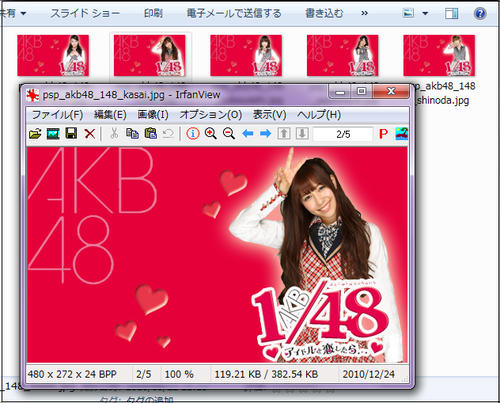Delete file with red X icon
The image size is (500, 403).
pyautogui.click(x=90, y=134)
